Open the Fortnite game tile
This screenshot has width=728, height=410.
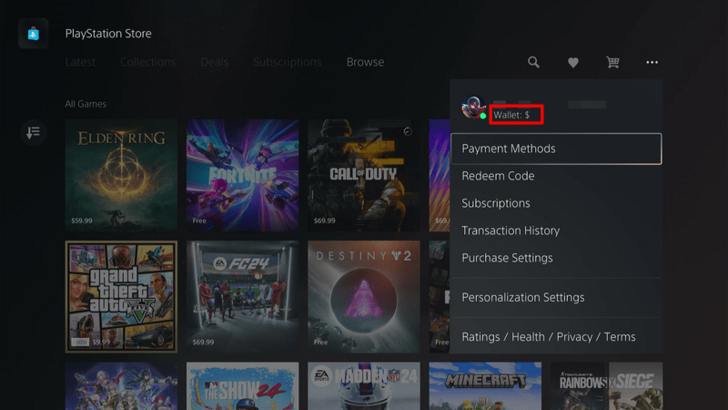[242, 175]
